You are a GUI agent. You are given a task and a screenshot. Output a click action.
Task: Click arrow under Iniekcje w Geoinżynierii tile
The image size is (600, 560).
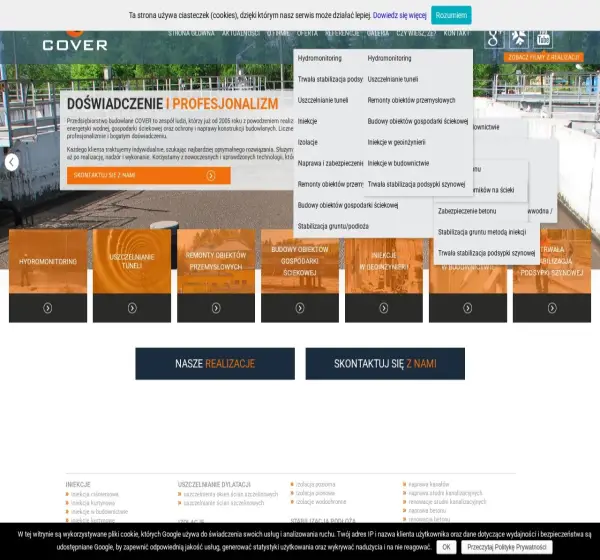pyautogui.click(x=384, y=308)
